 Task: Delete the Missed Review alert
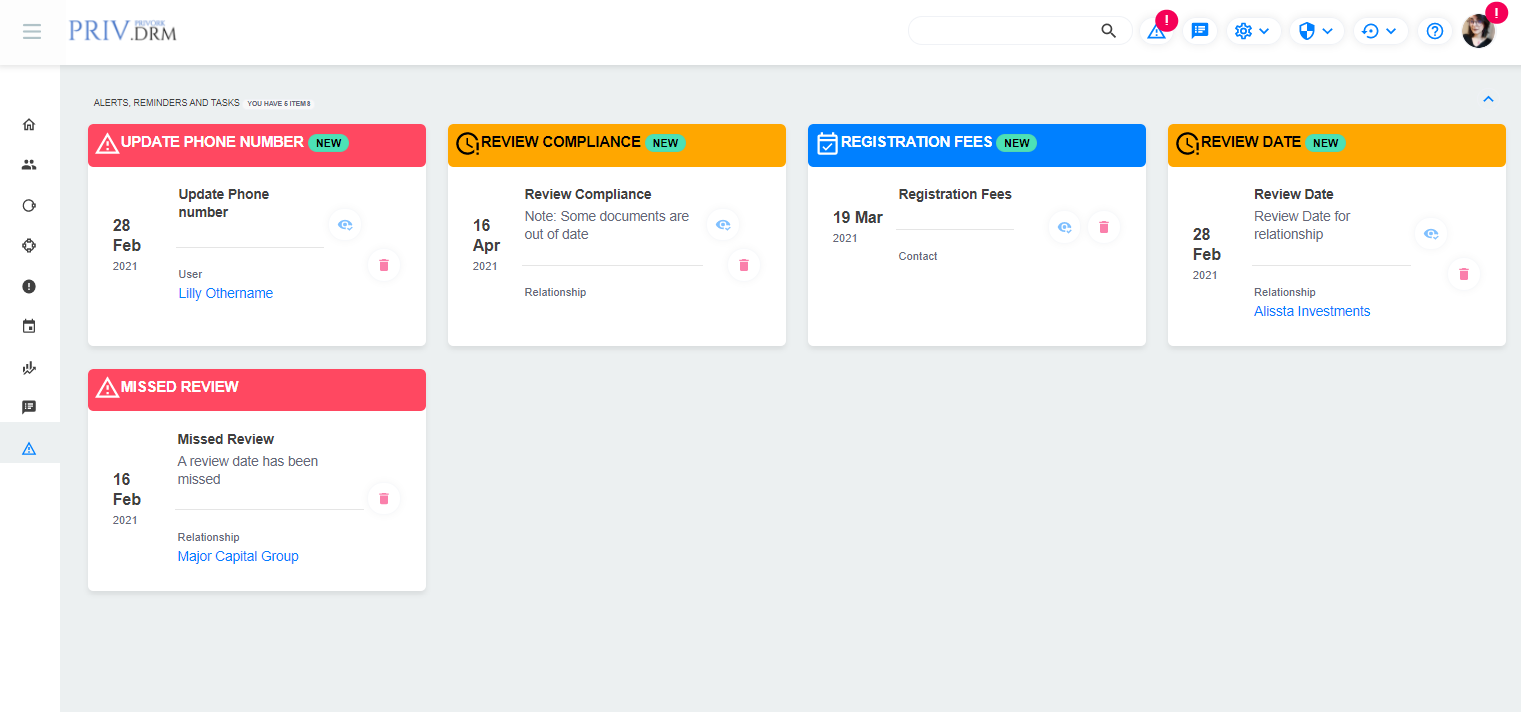(x=384, y=498)
